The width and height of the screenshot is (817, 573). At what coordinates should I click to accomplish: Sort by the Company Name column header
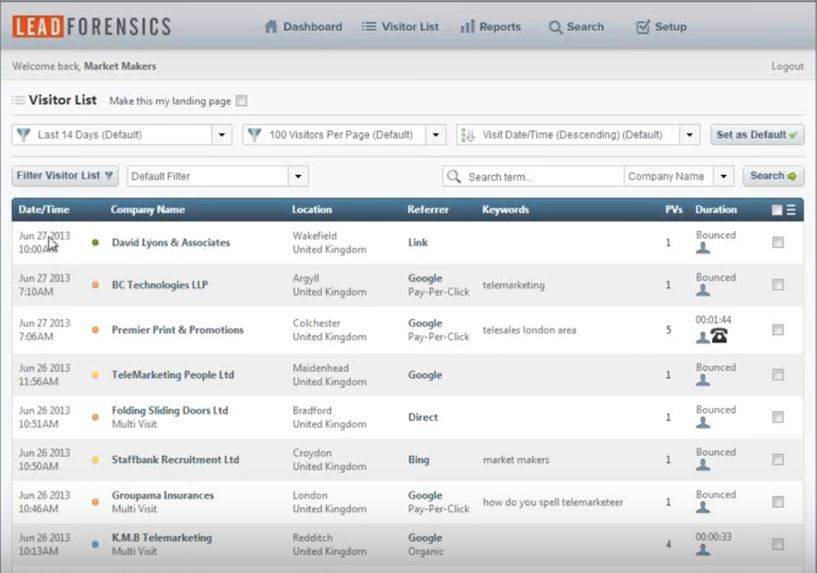[x=147, y=209]
